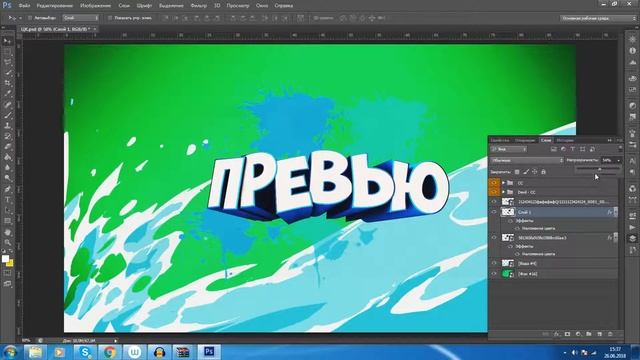
Task: Open the Окно menu
Action: [x=262, y=6]
